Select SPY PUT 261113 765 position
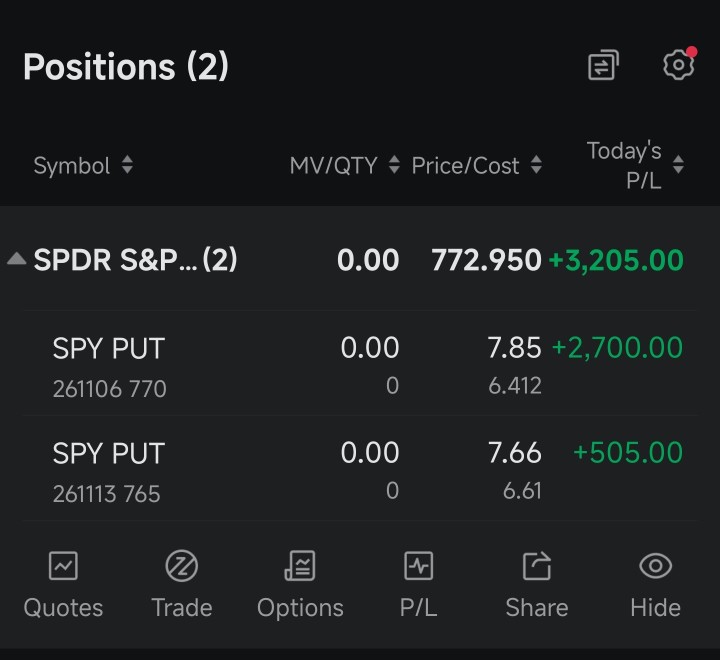The image size is (720, 660). 360,468
